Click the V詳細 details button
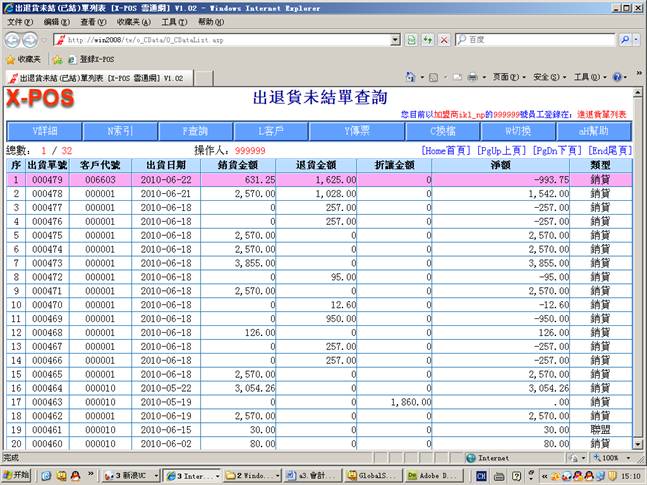This screenshot has height=485, width=647. pos(45,131)
